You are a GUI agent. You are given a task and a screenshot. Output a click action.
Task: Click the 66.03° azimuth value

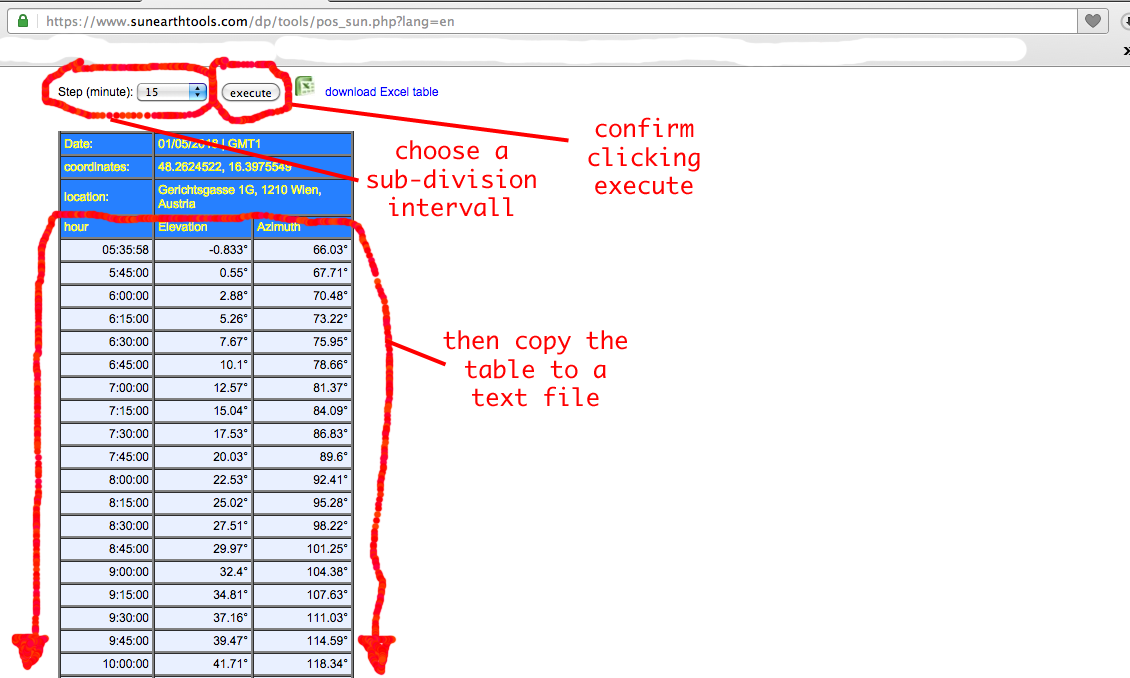[300, 249]
